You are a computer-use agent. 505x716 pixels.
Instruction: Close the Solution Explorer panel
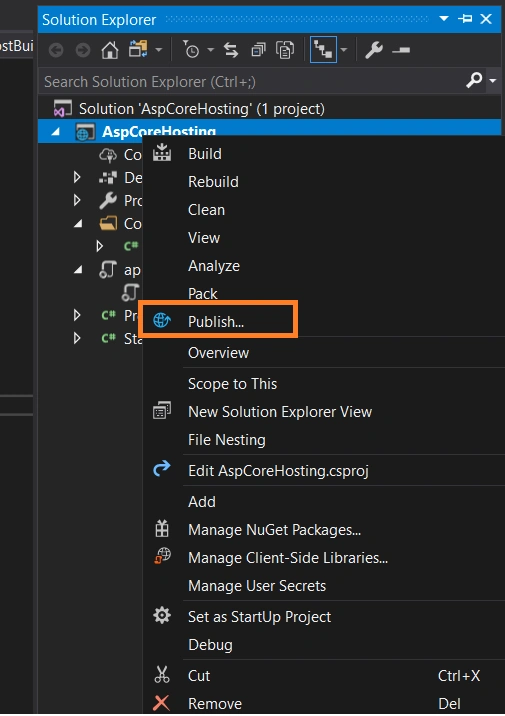486,19
